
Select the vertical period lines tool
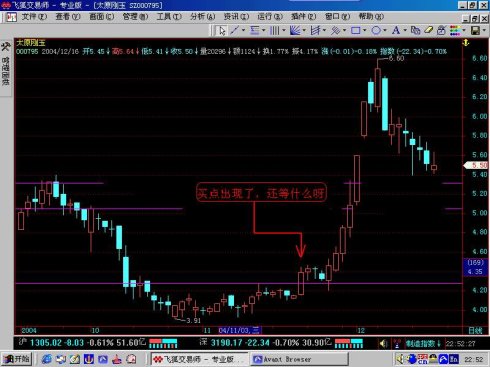point(275,30)
